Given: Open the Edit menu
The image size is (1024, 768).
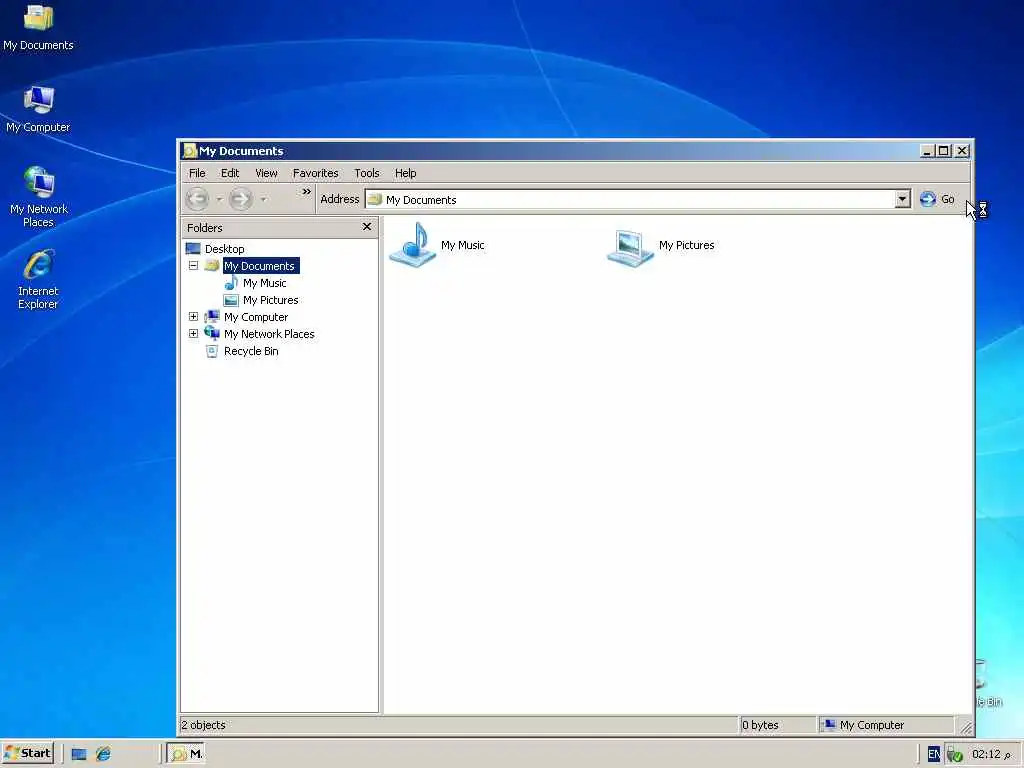Looking at the screenshot, I should pos(230,173).
